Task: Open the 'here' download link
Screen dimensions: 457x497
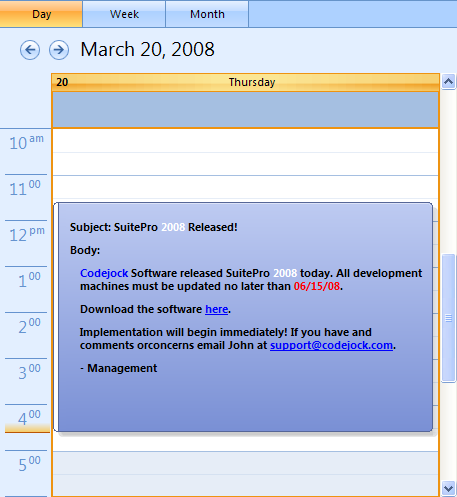Action: tap(216, 309)
